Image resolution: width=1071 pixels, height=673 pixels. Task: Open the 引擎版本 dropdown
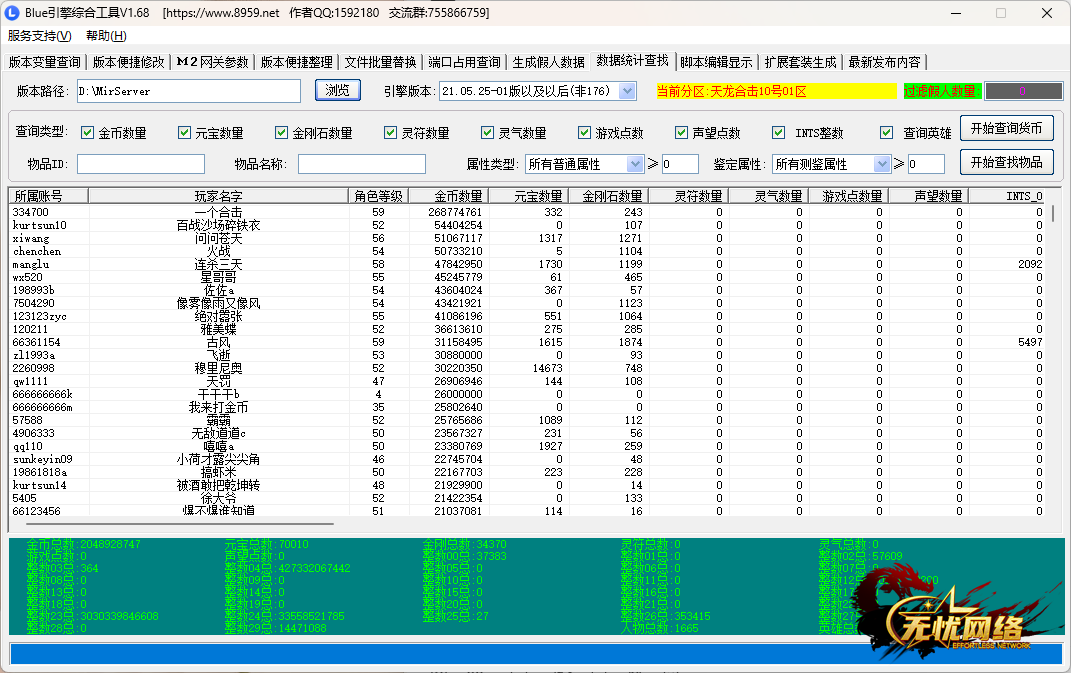[627, 91]
